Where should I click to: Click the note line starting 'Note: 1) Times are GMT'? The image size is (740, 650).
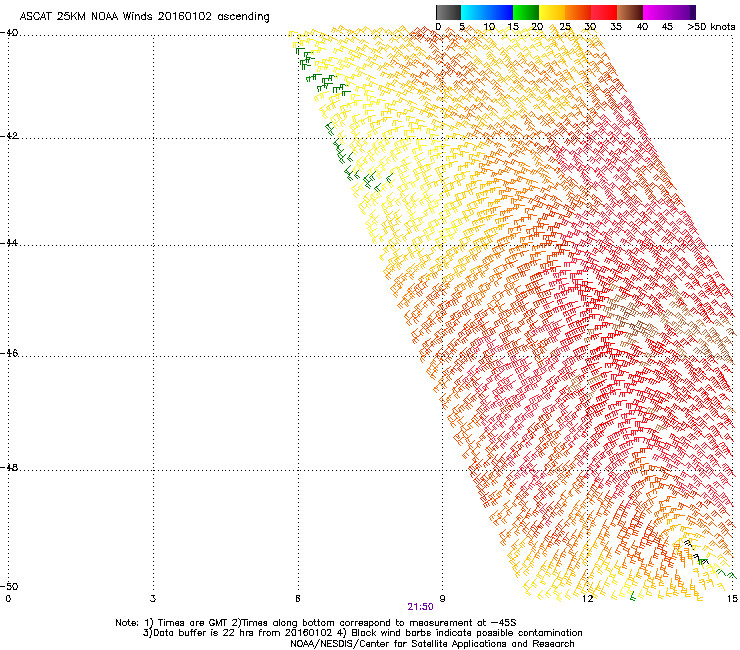click(316, 623)
